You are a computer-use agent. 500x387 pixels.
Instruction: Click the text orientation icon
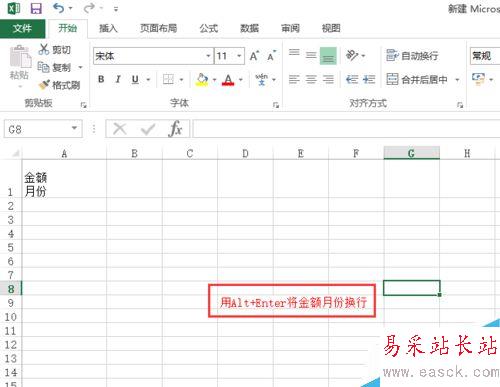(x=352, y=55)
